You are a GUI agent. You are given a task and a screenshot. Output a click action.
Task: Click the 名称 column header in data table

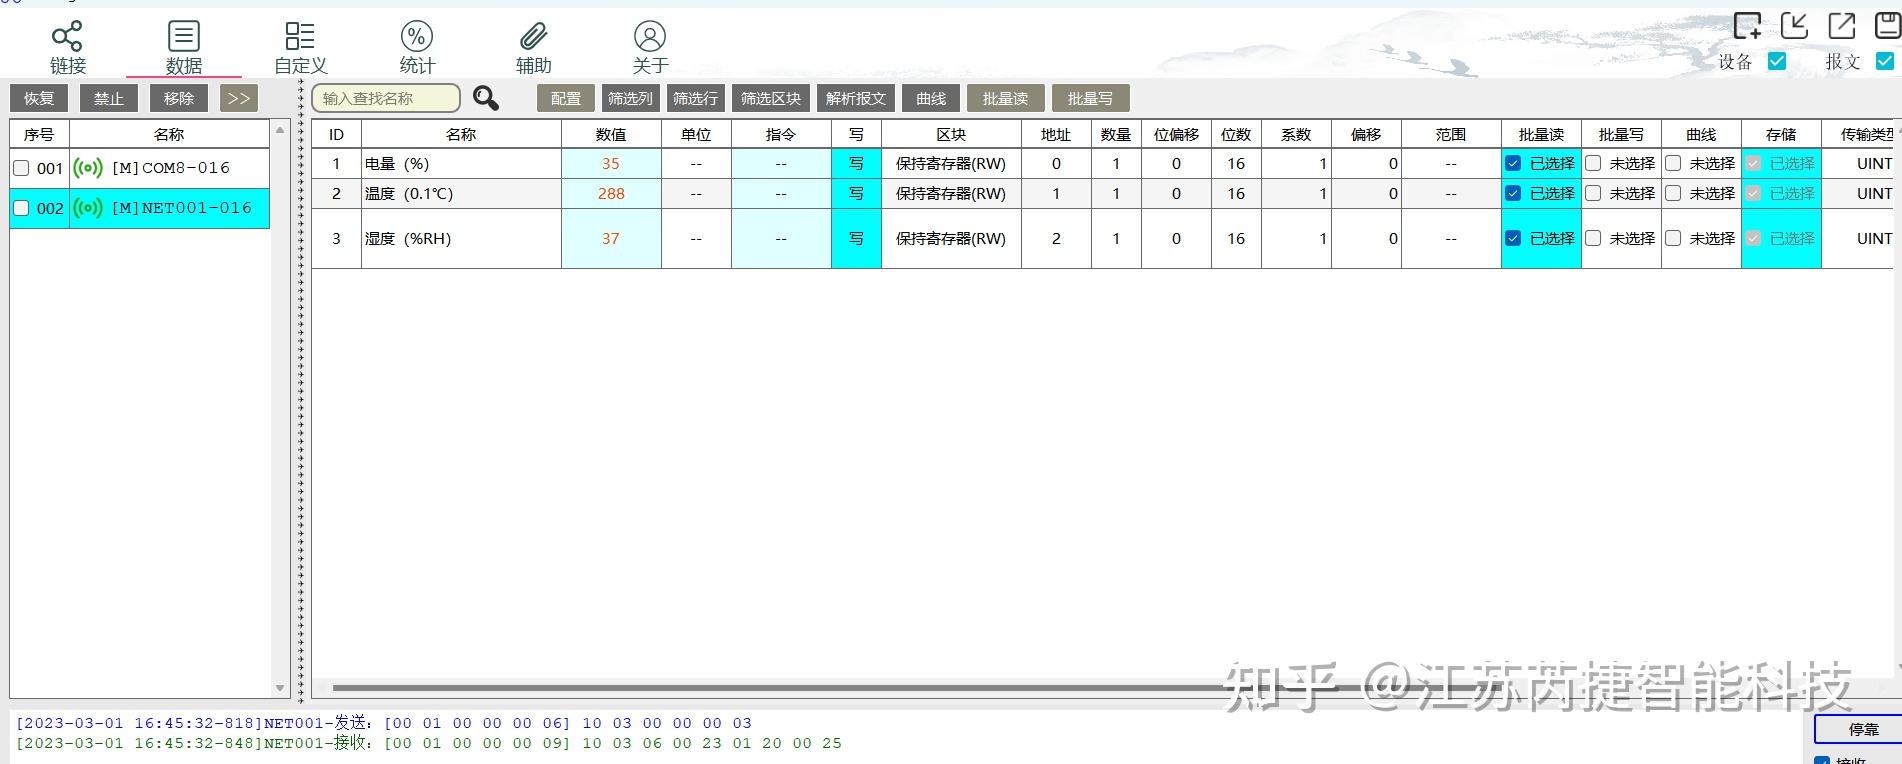pyautogui.click(x=461, y=134)
